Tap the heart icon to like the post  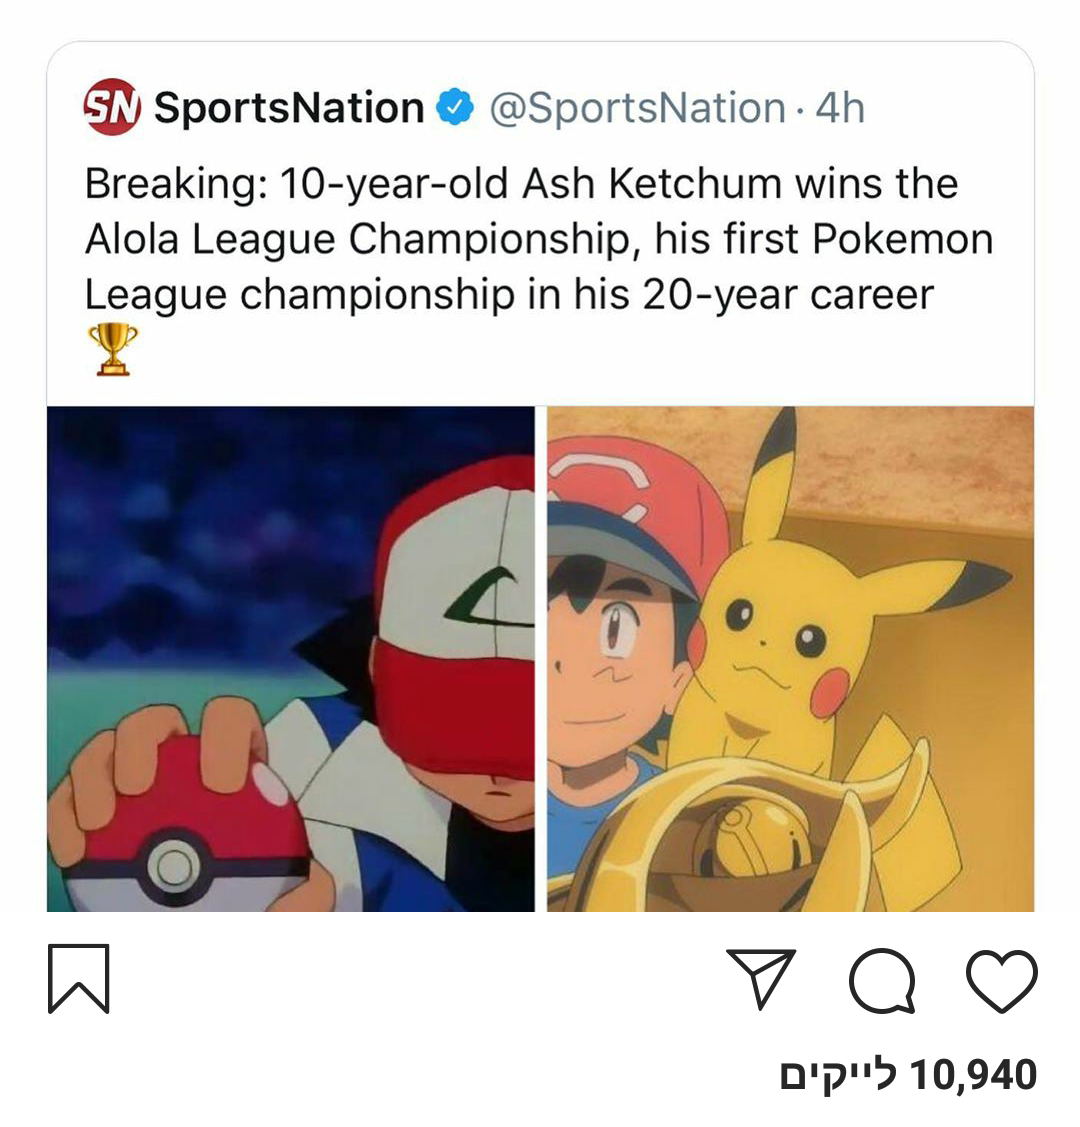click(1001, 981)
